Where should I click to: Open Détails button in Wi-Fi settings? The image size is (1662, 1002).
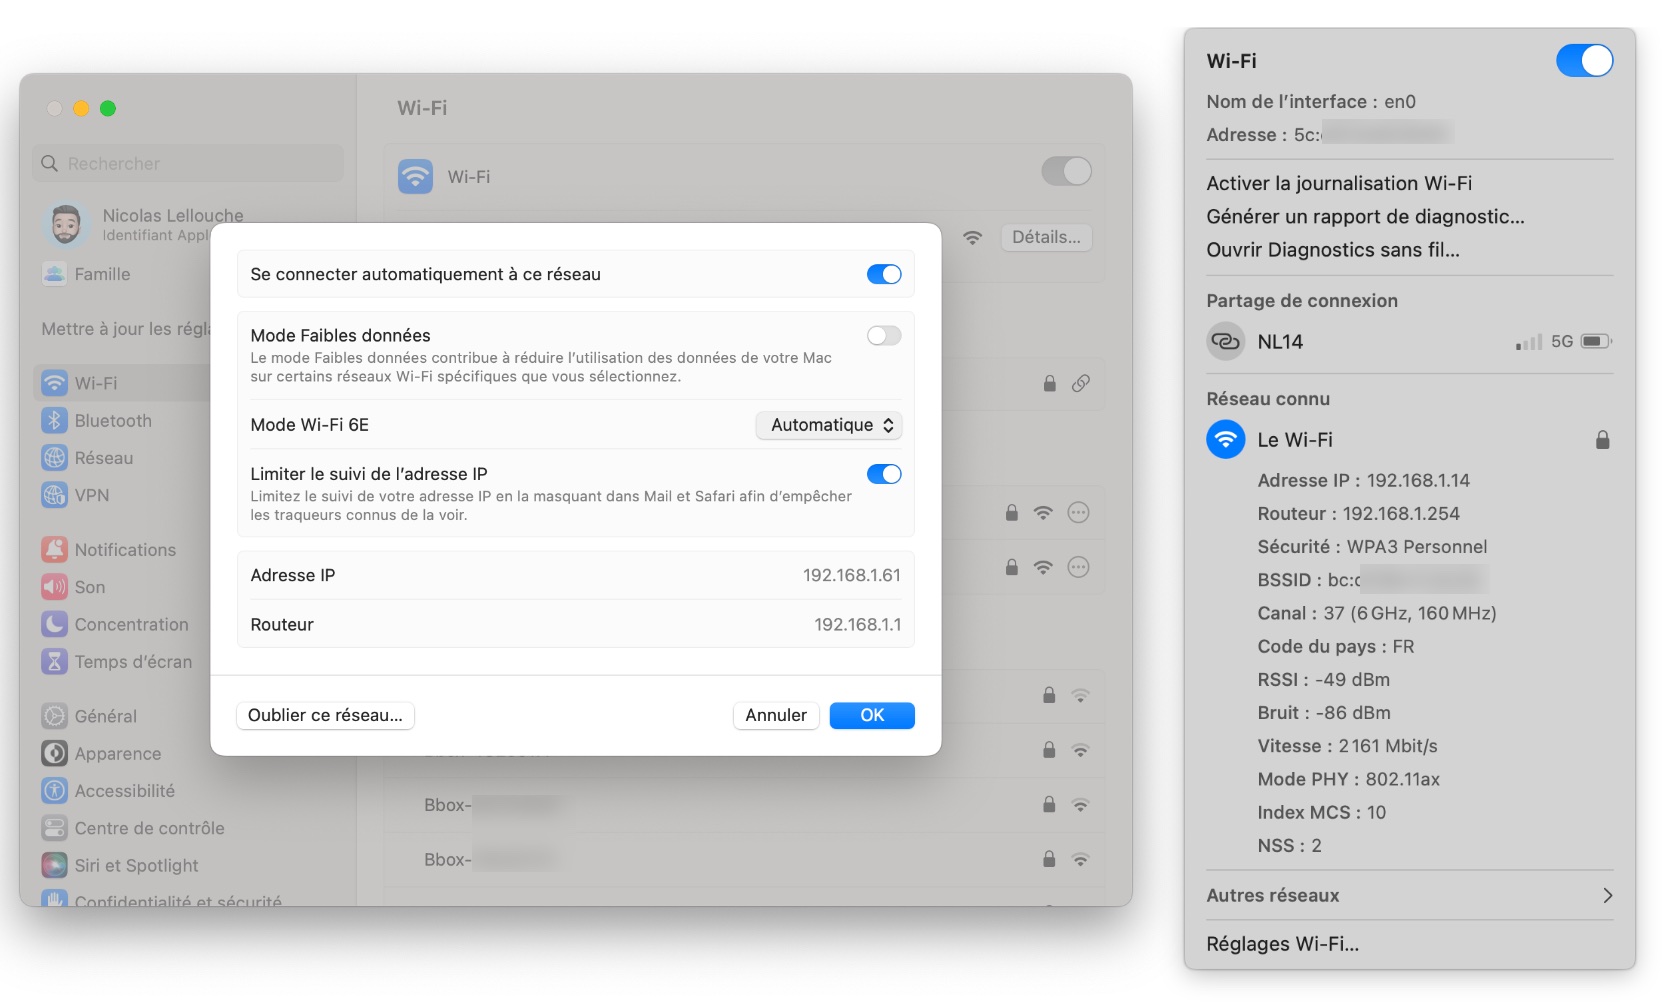pos(1046,237)
